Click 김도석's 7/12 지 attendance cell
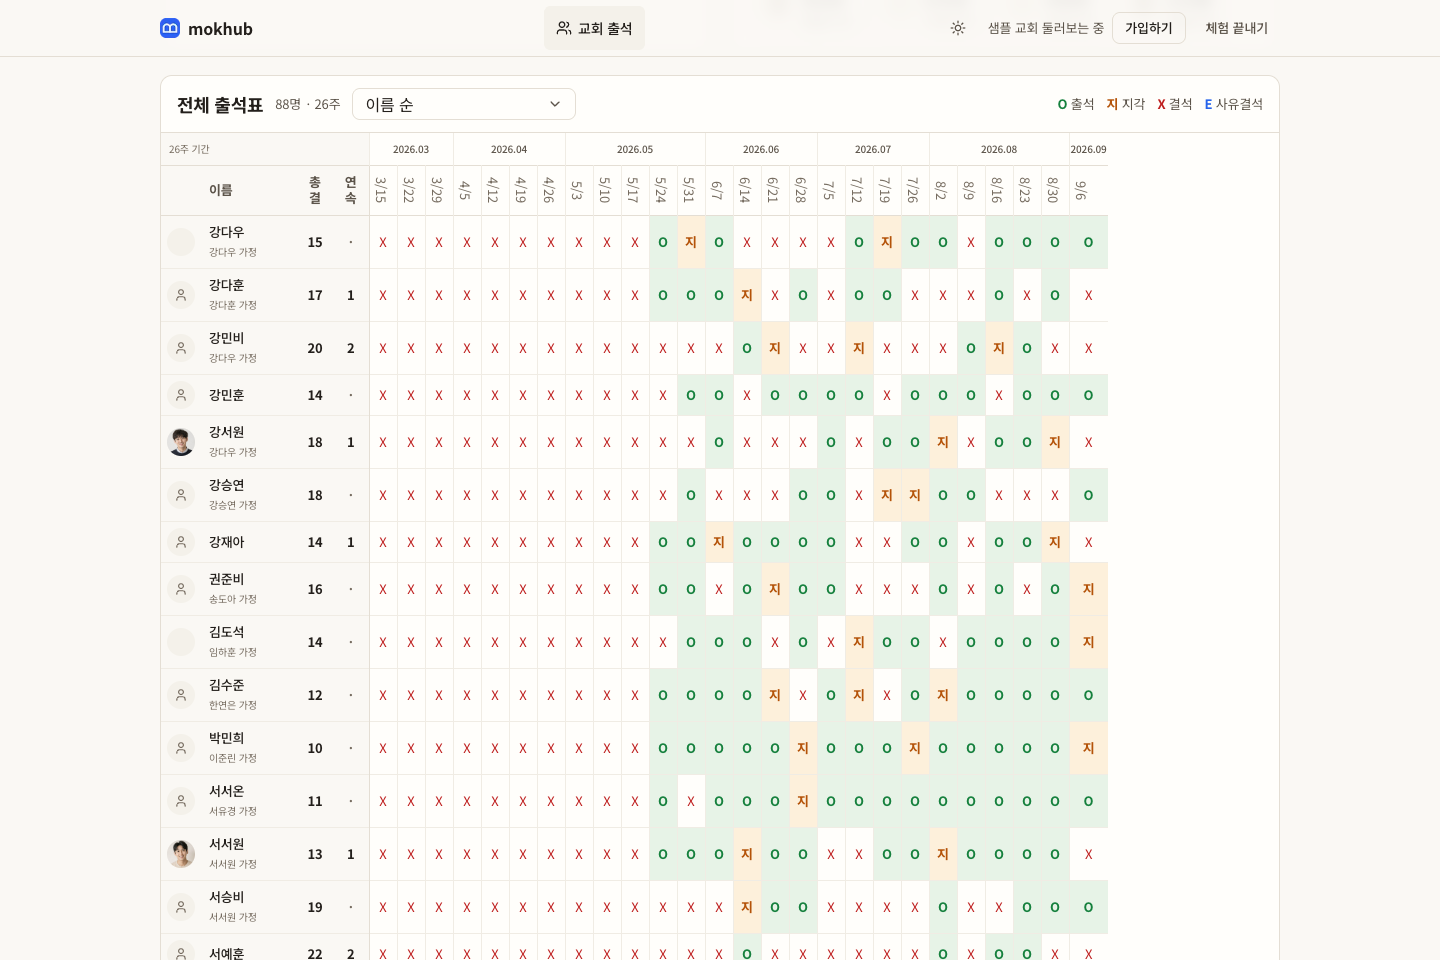Image resolution: width=1440 pixels, height=960 pixels. 859,642
